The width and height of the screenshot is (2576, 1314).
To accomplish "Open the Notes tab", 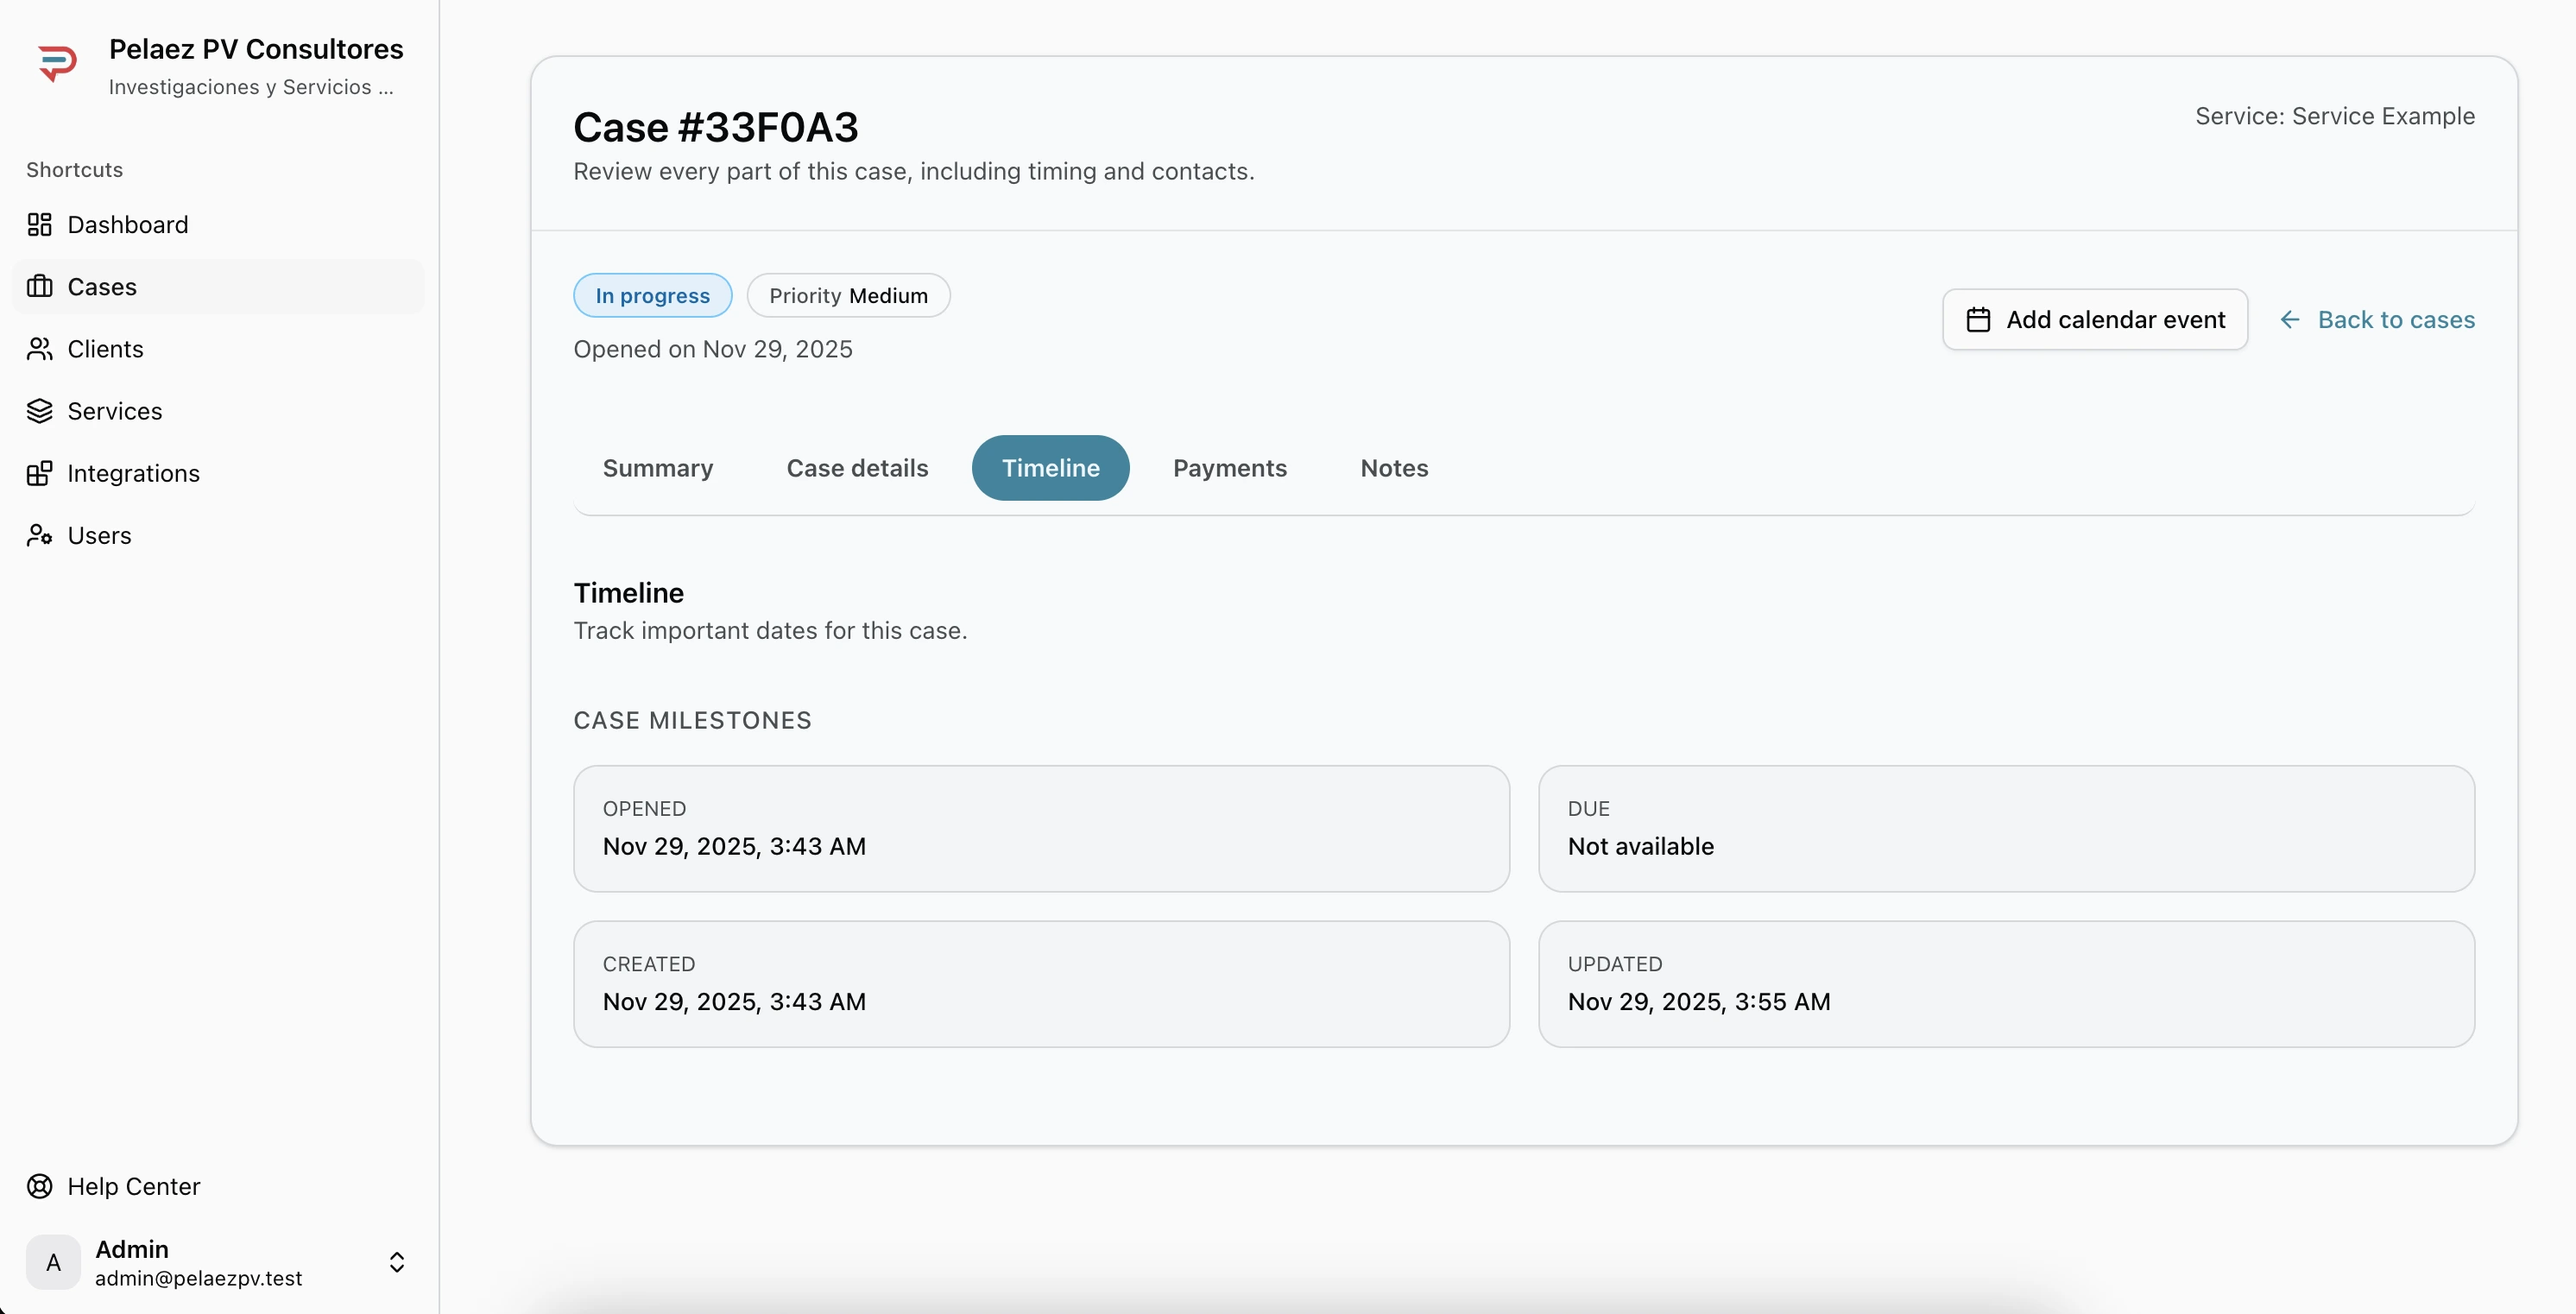I will pos(1393,468).
